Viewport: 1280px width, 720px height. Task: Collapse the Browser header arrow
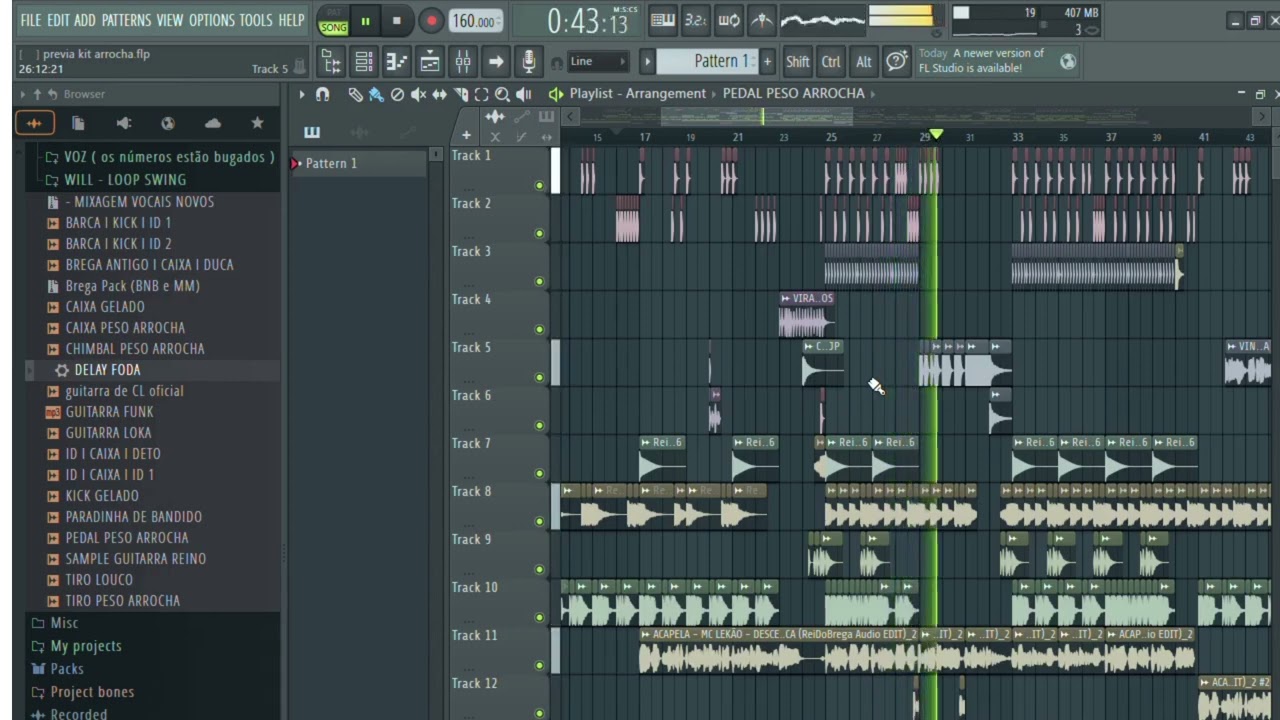click(x=22, y=94)
